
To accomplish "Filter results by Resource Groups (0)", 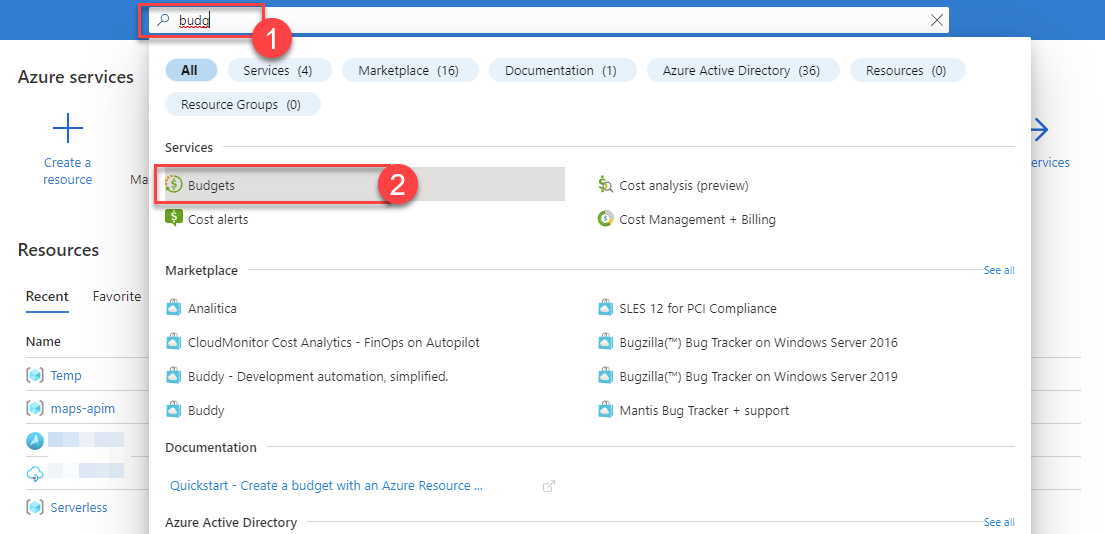I will click(241, 104).
